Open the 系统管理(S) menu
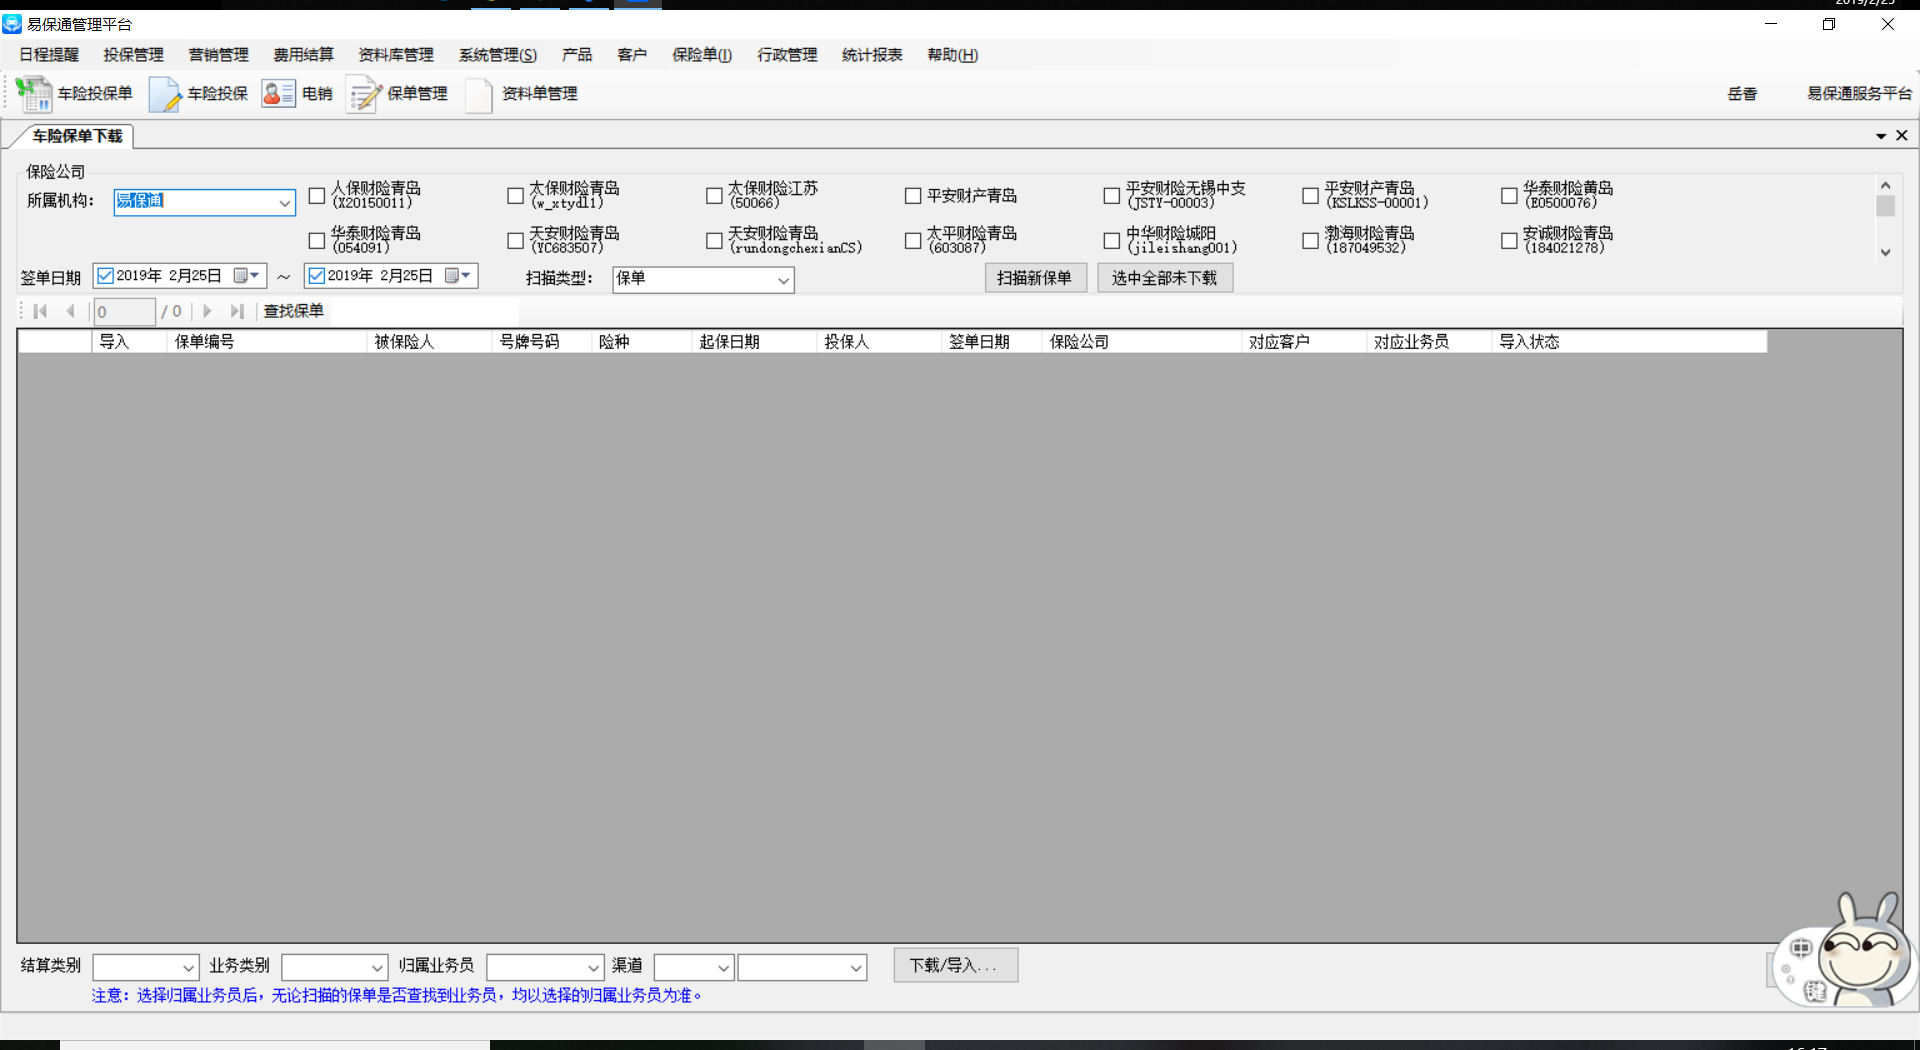This screenshot has height=1050, width=1920. click(x=498, y=55)
